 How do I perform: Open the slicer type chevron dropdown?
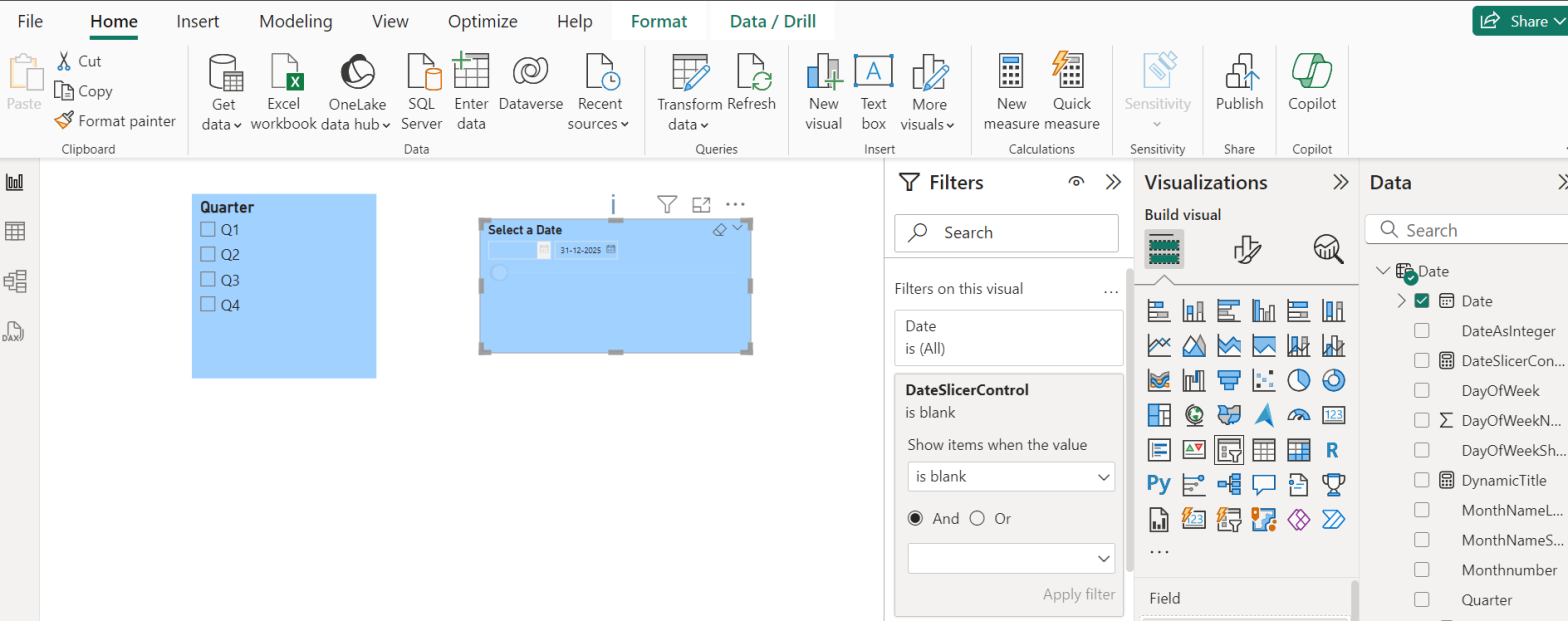point(738,228)
